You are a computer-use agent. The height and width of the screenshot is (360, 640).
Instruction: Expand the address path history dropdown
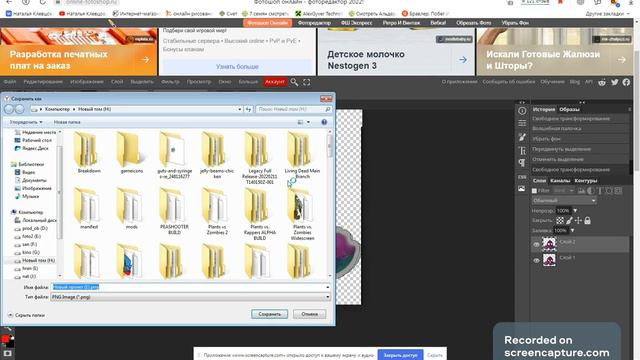click(240, 109)
